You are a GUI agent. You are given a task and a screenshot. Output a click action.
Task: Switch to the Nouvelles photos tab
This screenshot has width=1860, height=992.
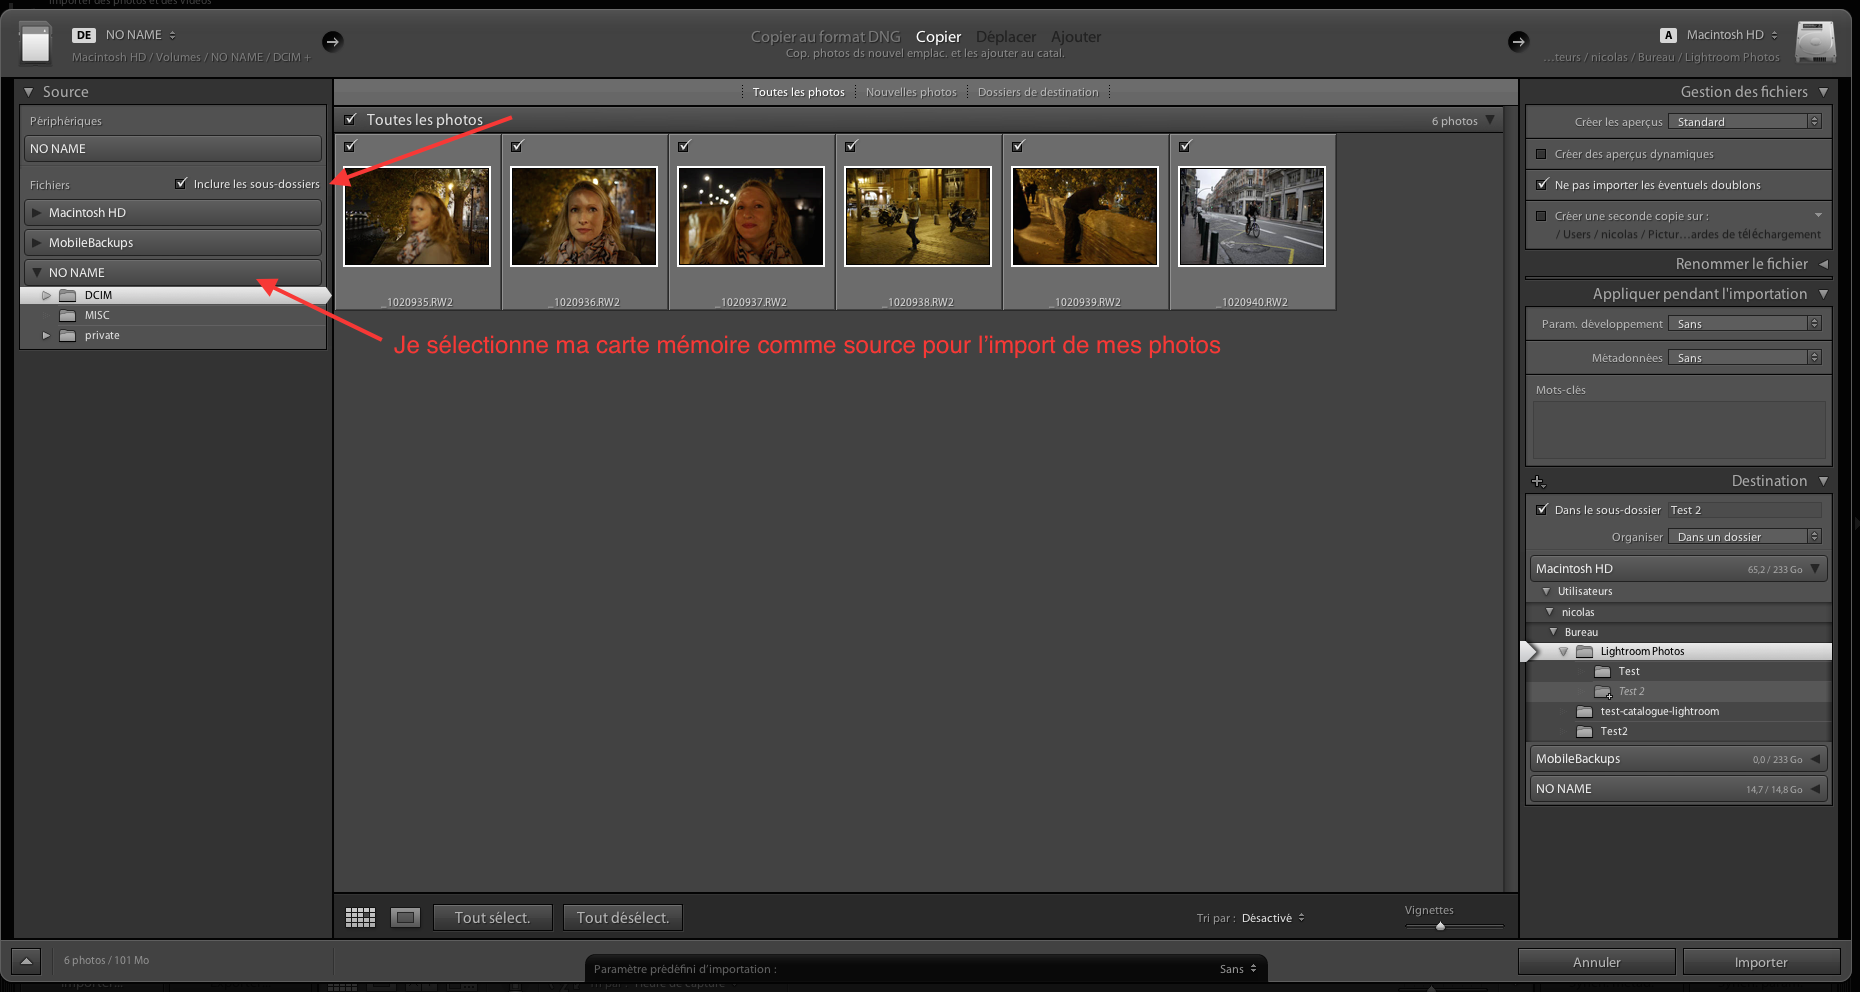(x=910, y=91)
